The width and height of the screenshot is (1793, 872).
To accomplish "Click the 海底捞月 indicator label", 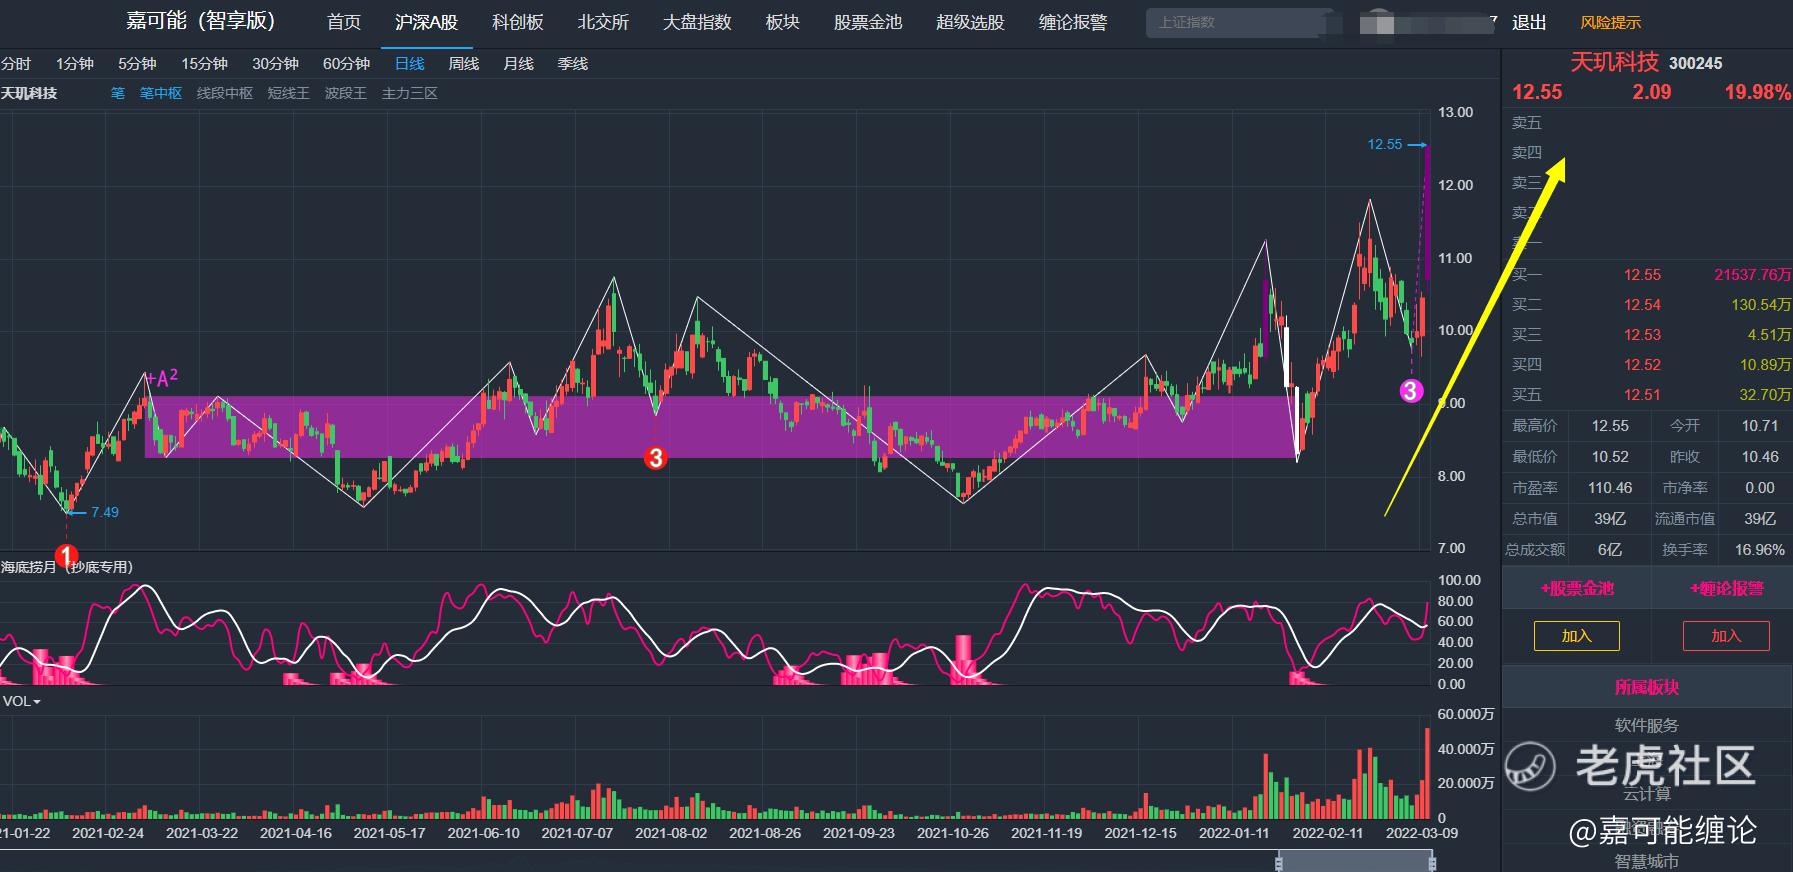I will [x=67, y=567].
